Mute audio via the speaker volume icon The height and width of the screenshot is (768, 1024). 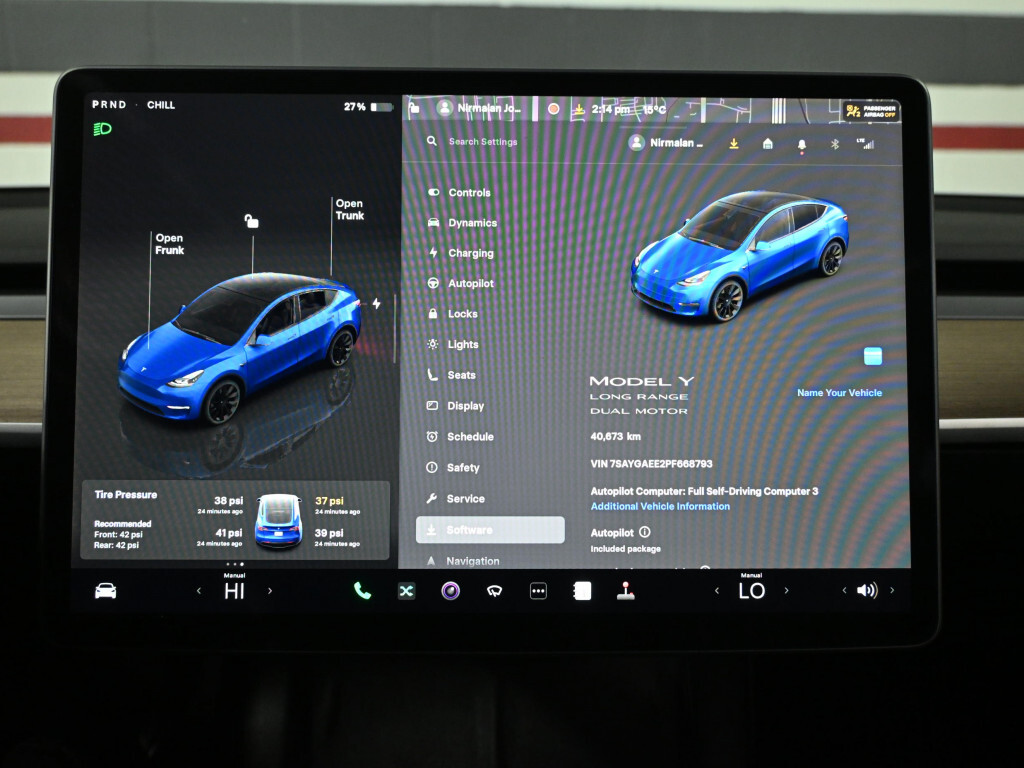pos(866,591)
